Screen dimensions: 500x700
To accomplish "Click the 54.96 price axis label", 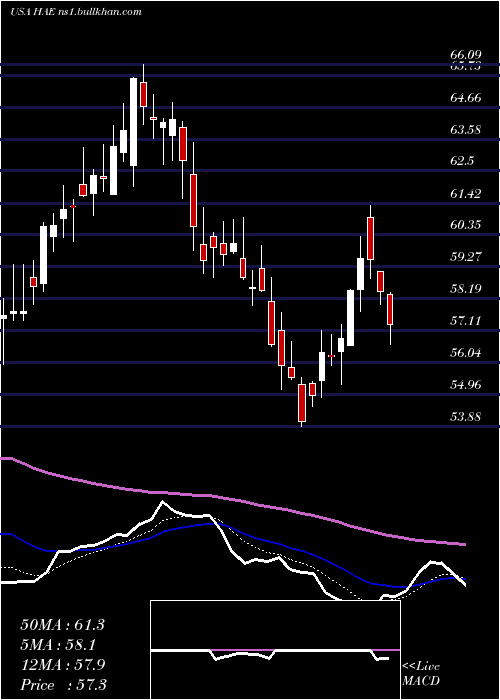I will point(465,384).
